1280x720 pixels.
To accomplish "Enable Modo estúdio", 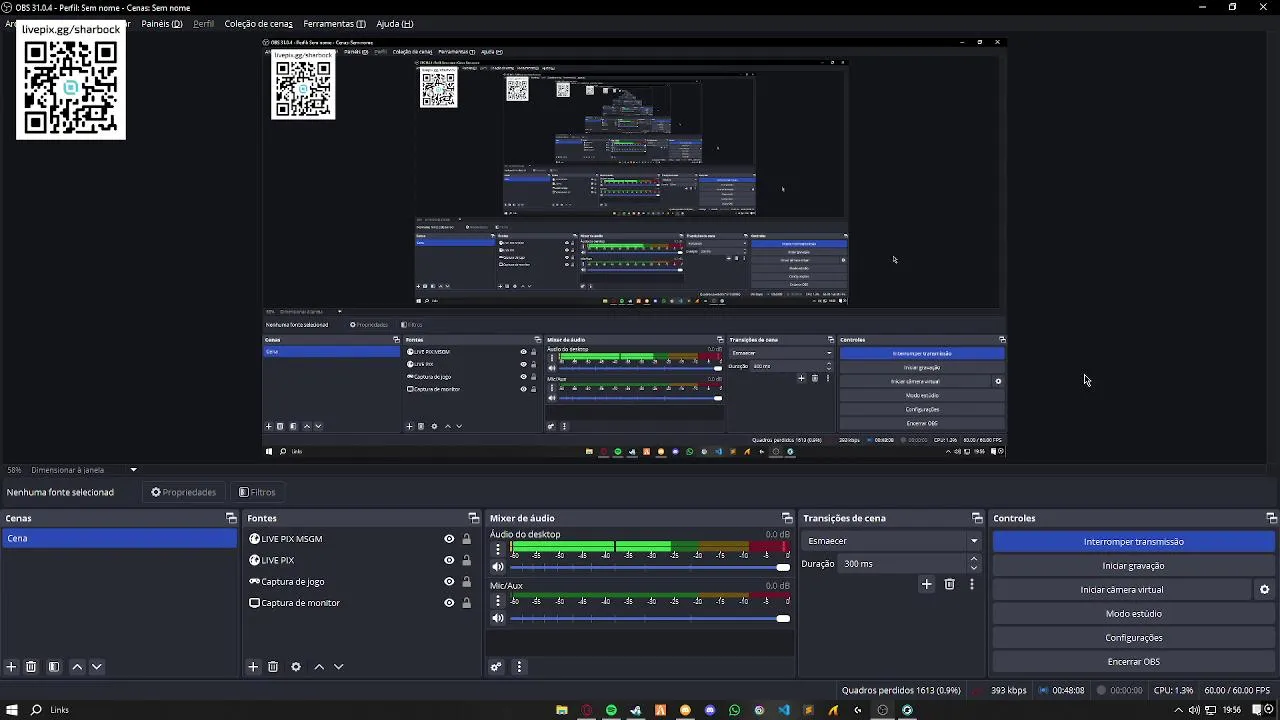I will (1133, 614).
